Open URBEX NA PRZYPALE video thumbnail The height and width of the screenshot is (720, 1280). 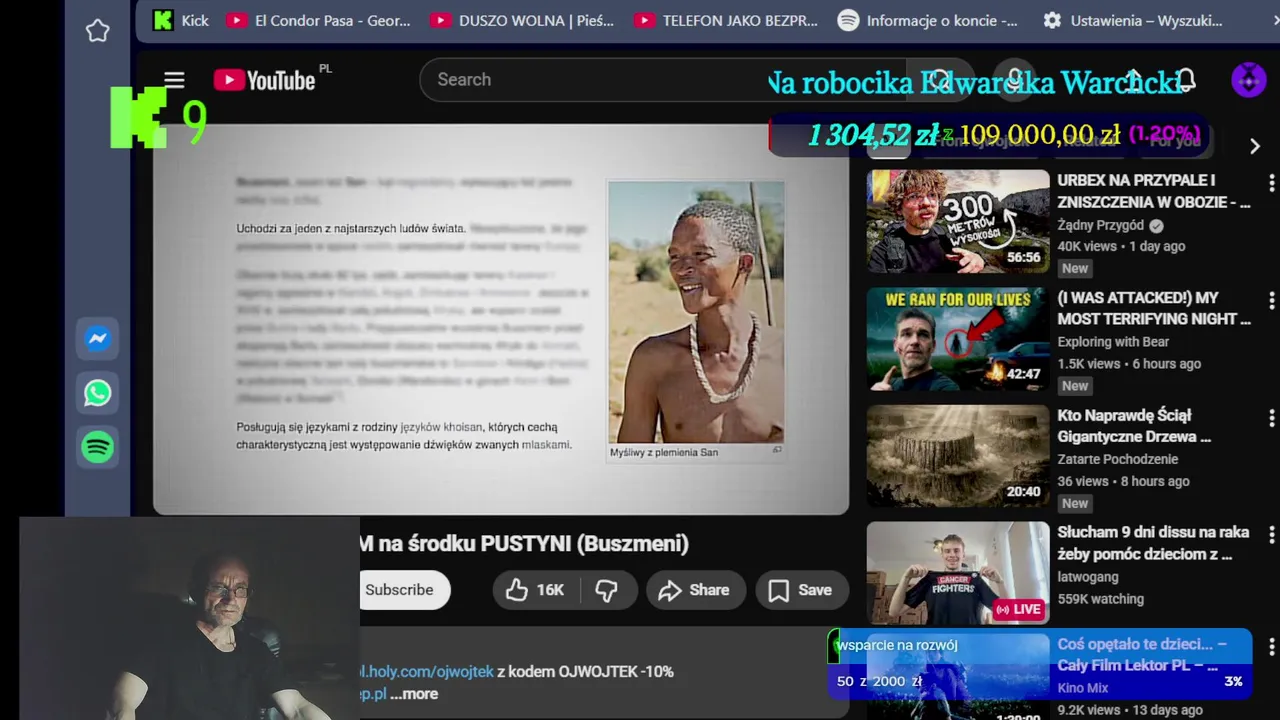958,221
